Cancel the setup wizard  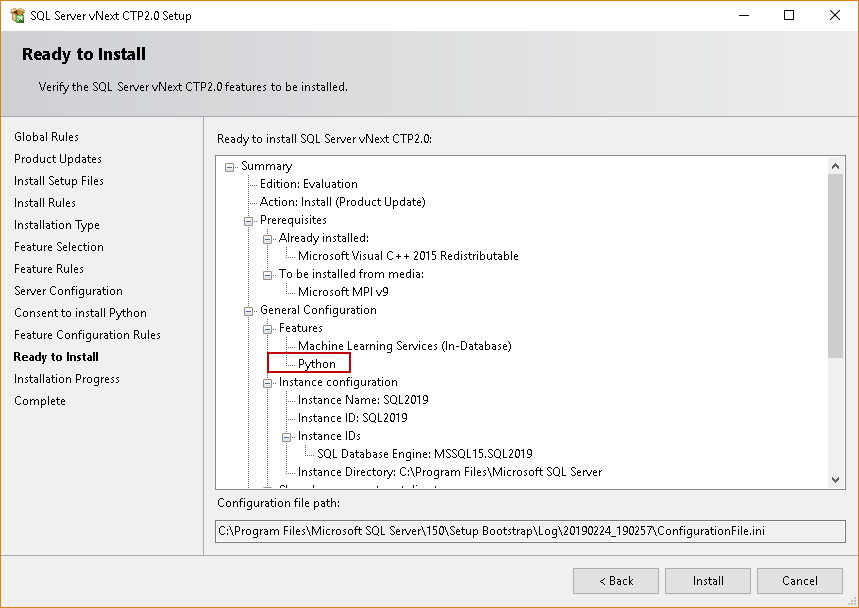800,581
